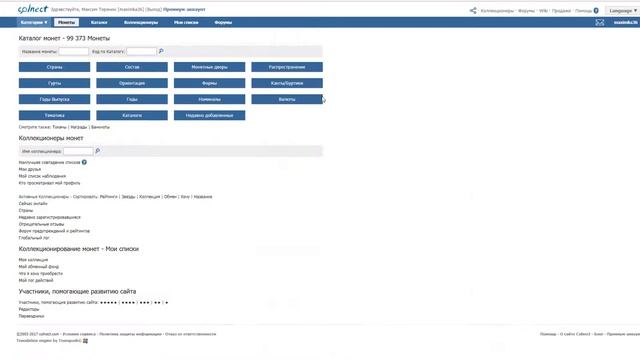This screenshot has height=360, width=640.
Task: Click the Ориентация button
Action: 132,83
